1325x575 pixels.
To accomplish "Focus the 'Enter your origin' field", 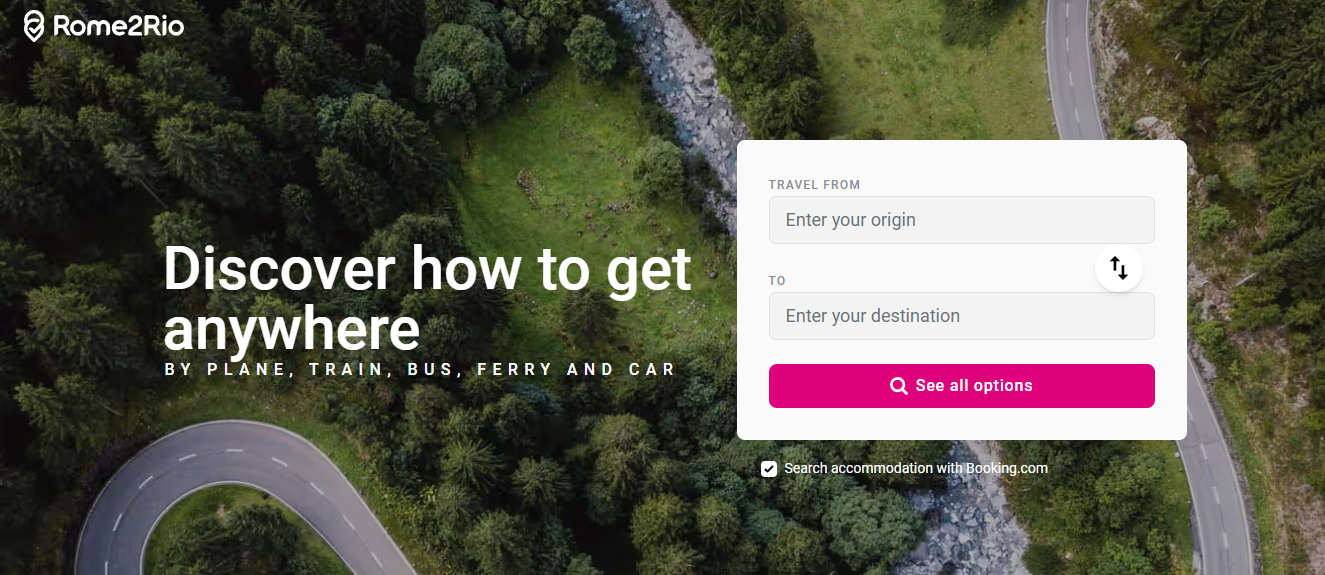I will point(962,220).
